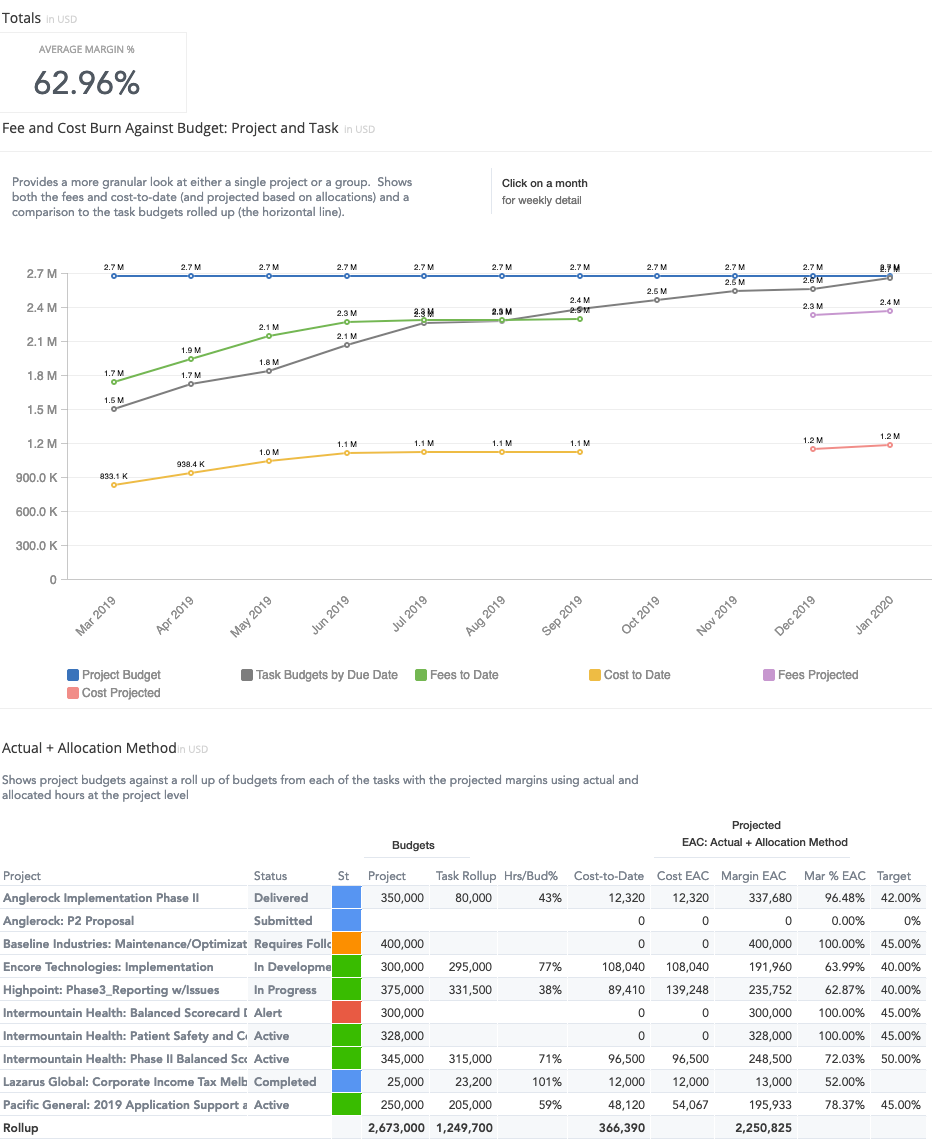Open Intermountain Health: Balanced Scorecard project
The image size is (932, 1140).
tap(125, 1013)
